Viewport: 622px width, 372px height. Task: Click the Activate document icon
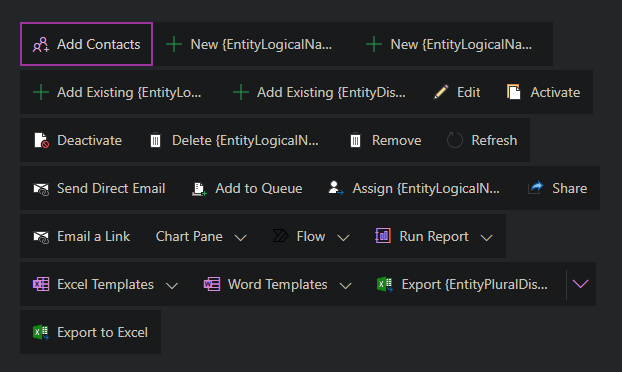513,92
